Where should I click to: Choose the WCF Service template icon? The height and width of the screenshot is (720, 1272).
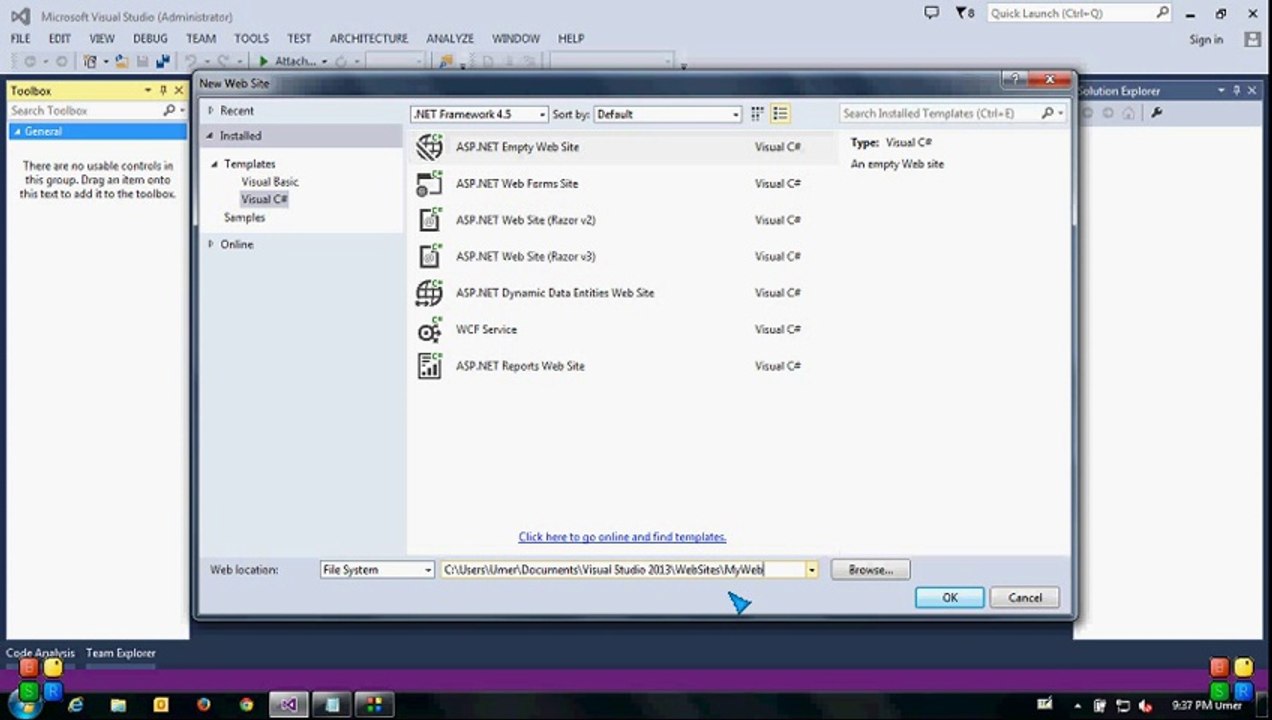429,330
